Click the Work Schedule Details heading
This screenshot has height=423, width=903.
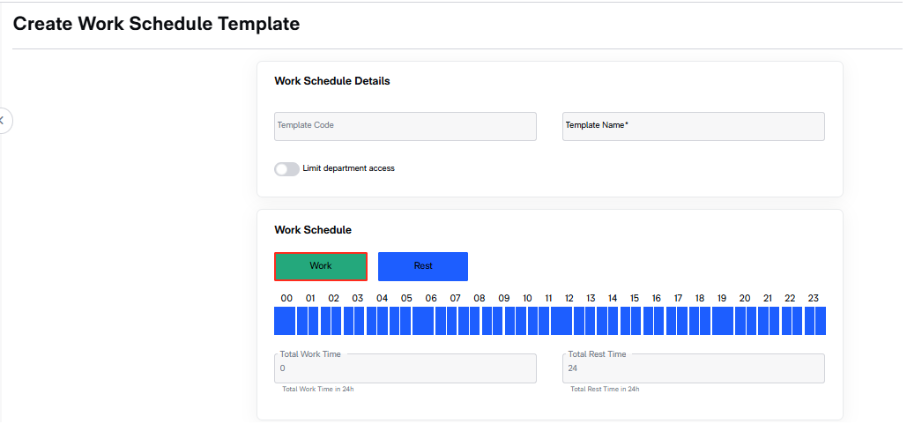pyautogui.click(x=332, y=81)
